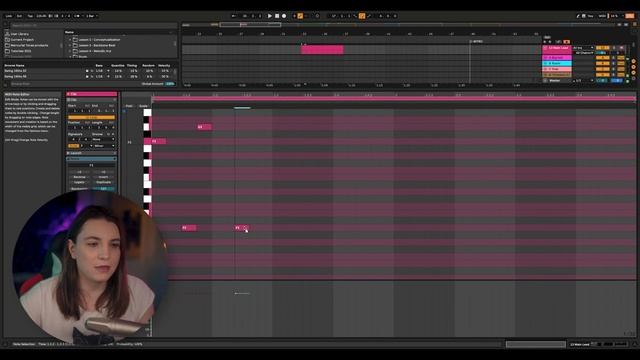Select the Main Lead track header
The width and height of the screenshot is (640, 360).
[557, 48]
